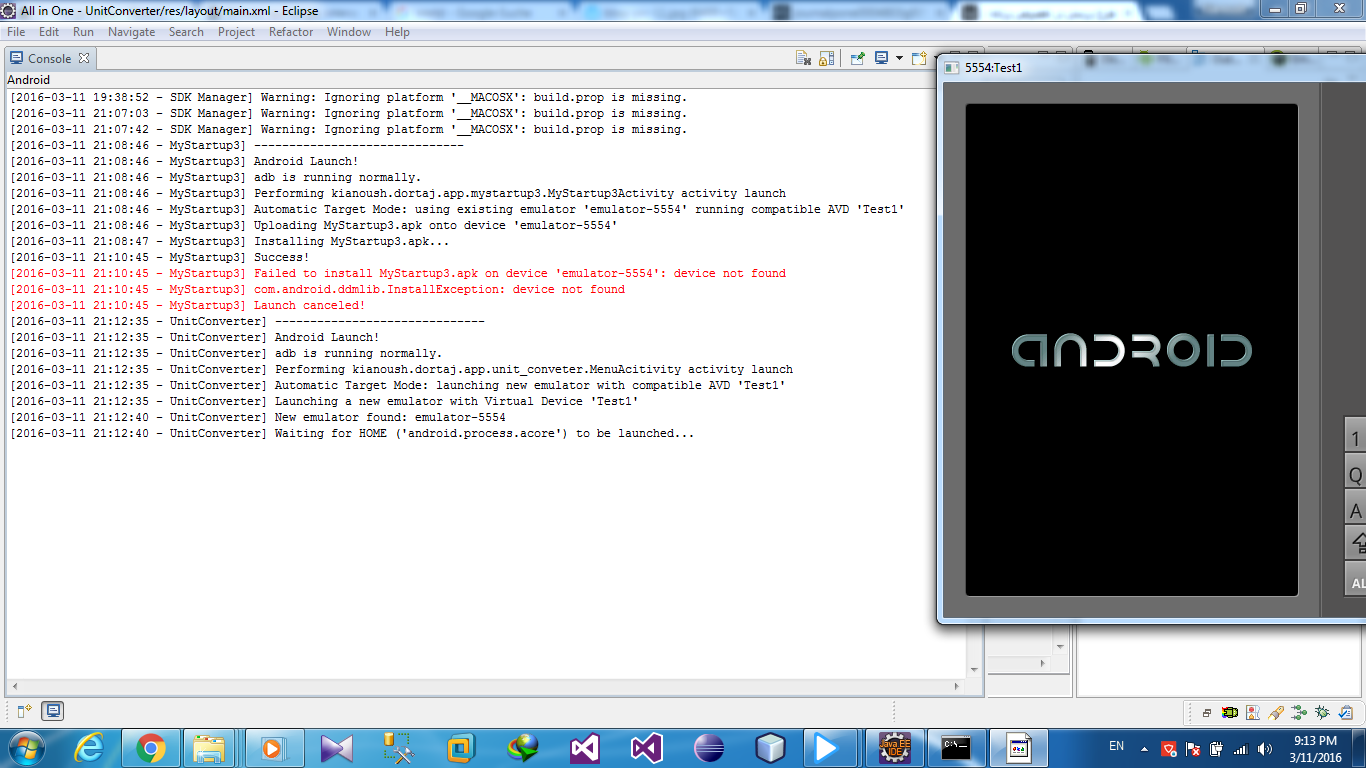Viewport: 1366px width, 768px height.
Task: Open the DDMS perspective Android bug icon
Action: (x=1230, y=713)
